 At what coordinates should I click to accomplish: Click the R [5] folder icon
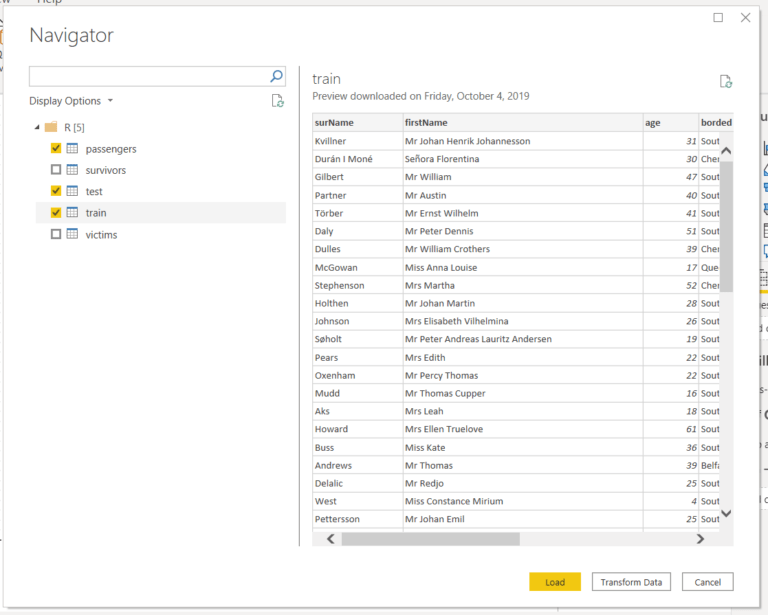tap(51, 127)
